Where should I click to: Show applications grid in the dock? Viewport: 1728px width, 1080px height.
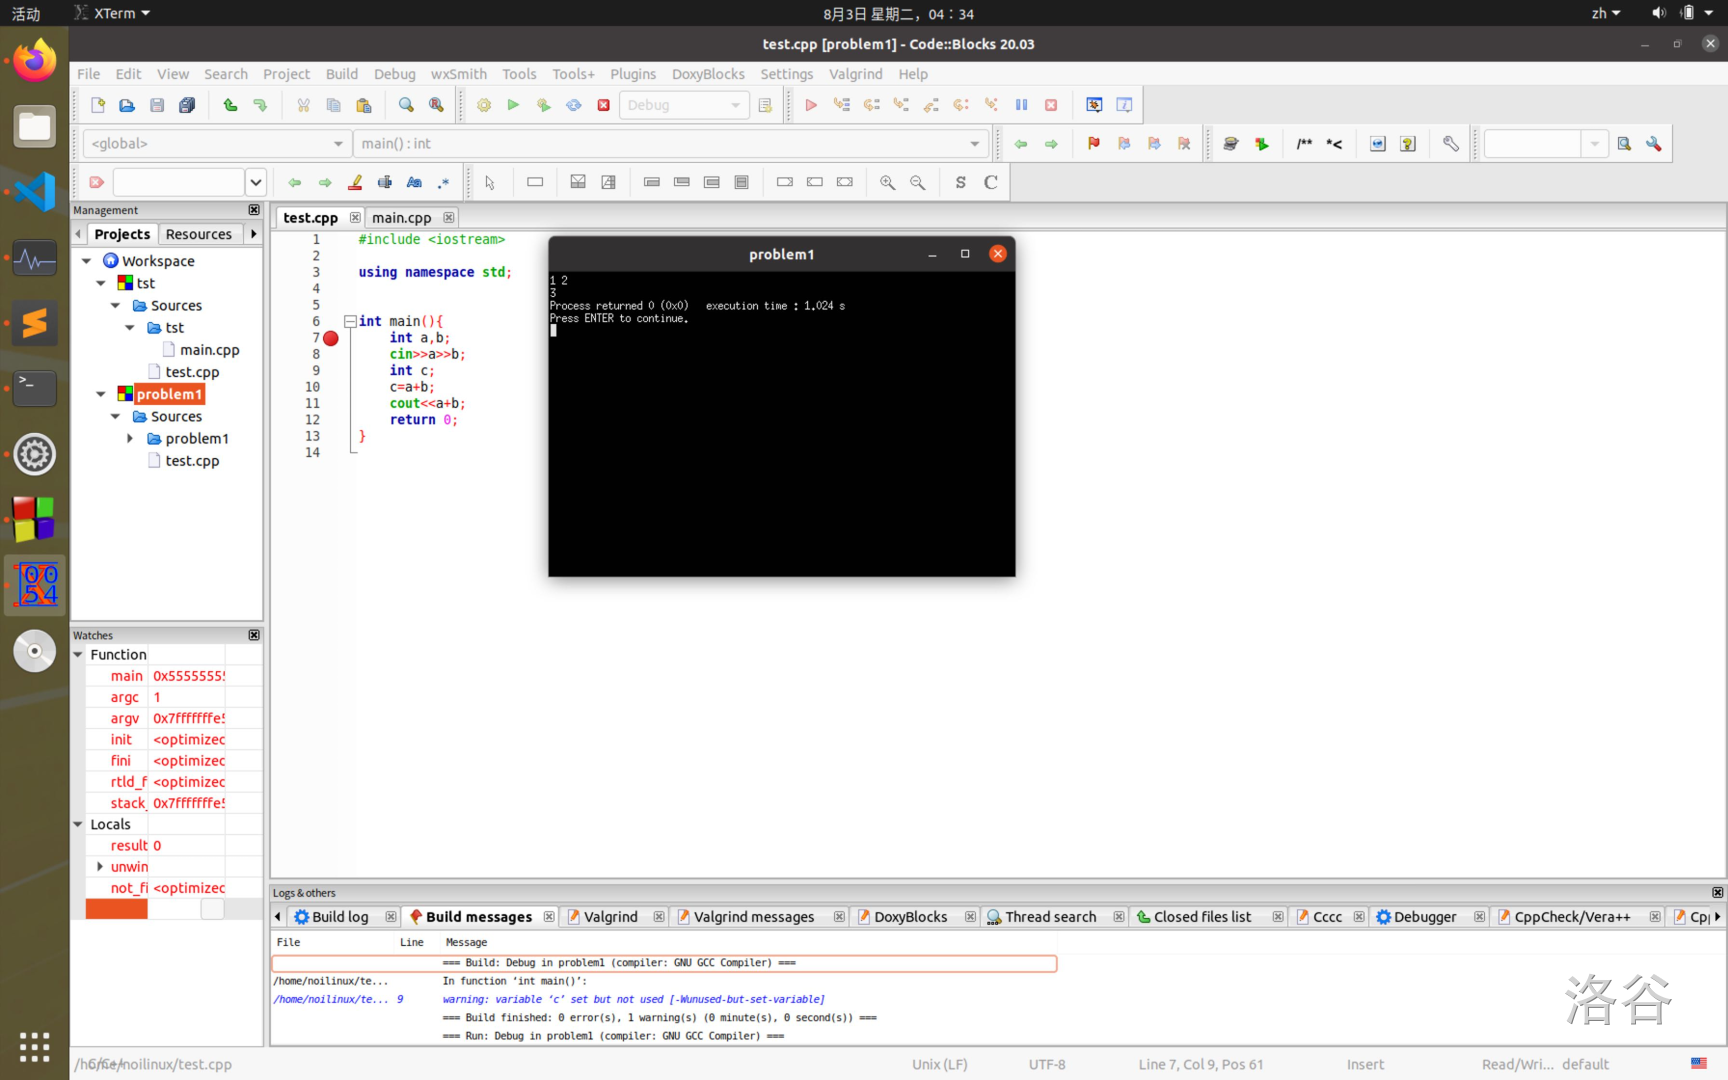coord(35,1046)
